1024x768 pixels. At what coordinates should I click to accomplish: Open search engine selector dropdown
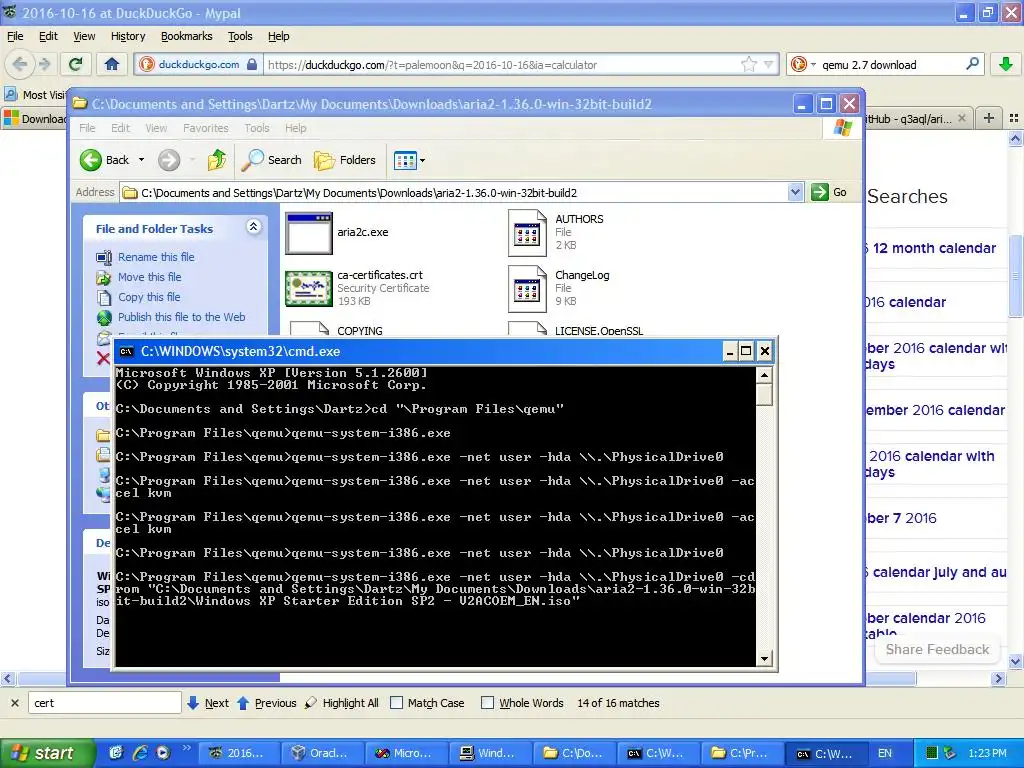click(813, 64)
